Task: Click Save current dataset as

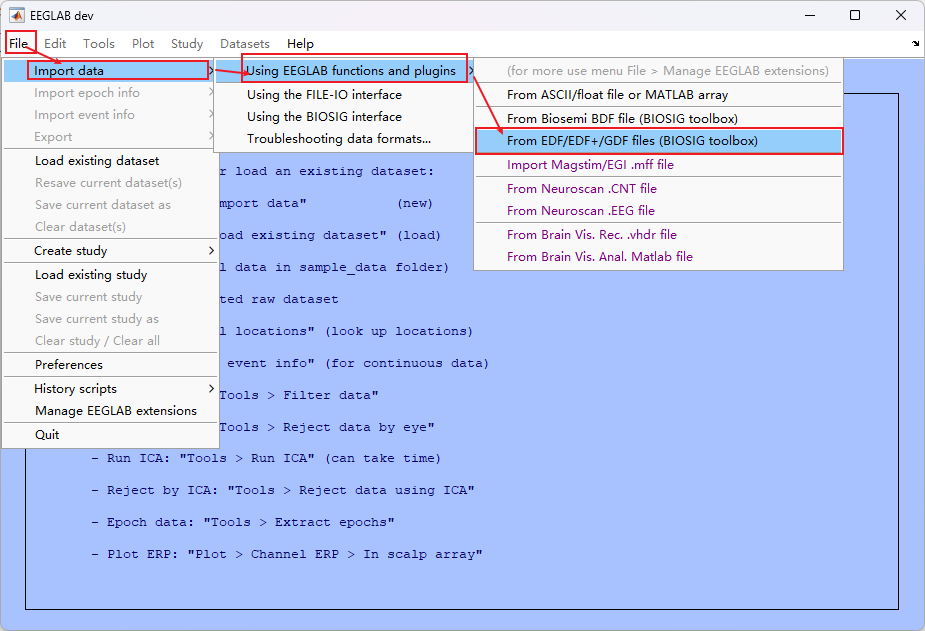Action: click(110, 205)
